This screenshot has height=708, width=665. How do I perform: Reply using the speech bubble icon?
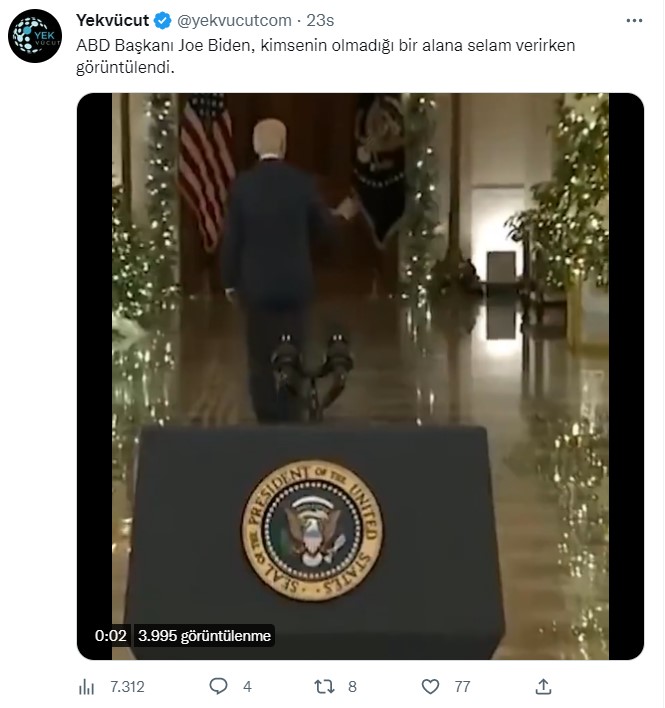tap(218, 687)
